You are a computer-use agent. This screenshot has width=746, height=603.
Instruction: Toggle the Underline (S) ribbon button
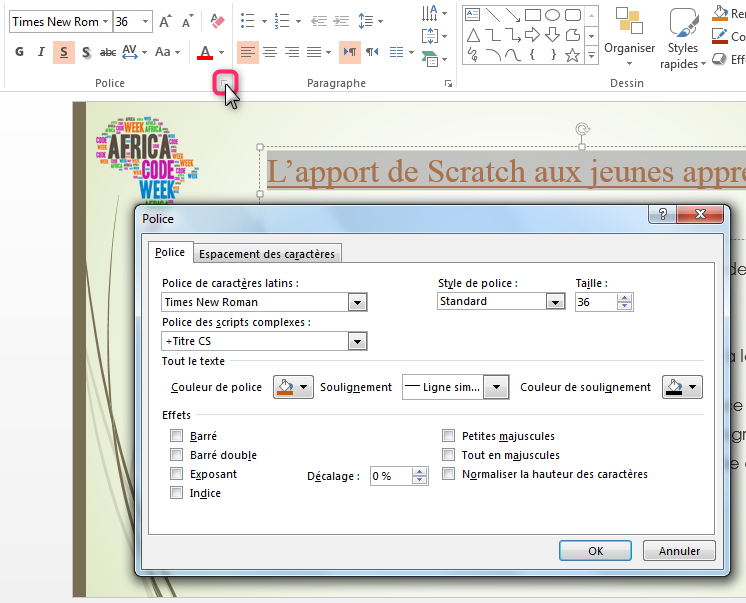tap(64, 52)
